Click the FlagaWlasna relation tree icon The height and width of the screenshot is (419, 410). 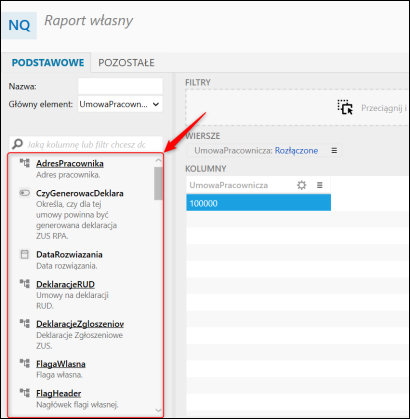25,363
